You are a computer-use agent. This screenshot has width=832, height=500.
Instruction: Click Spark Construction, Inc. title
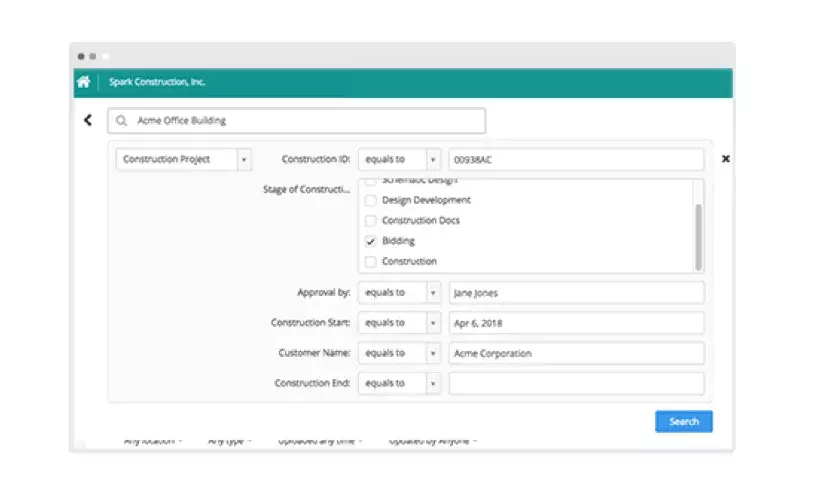tap(157, 82)
